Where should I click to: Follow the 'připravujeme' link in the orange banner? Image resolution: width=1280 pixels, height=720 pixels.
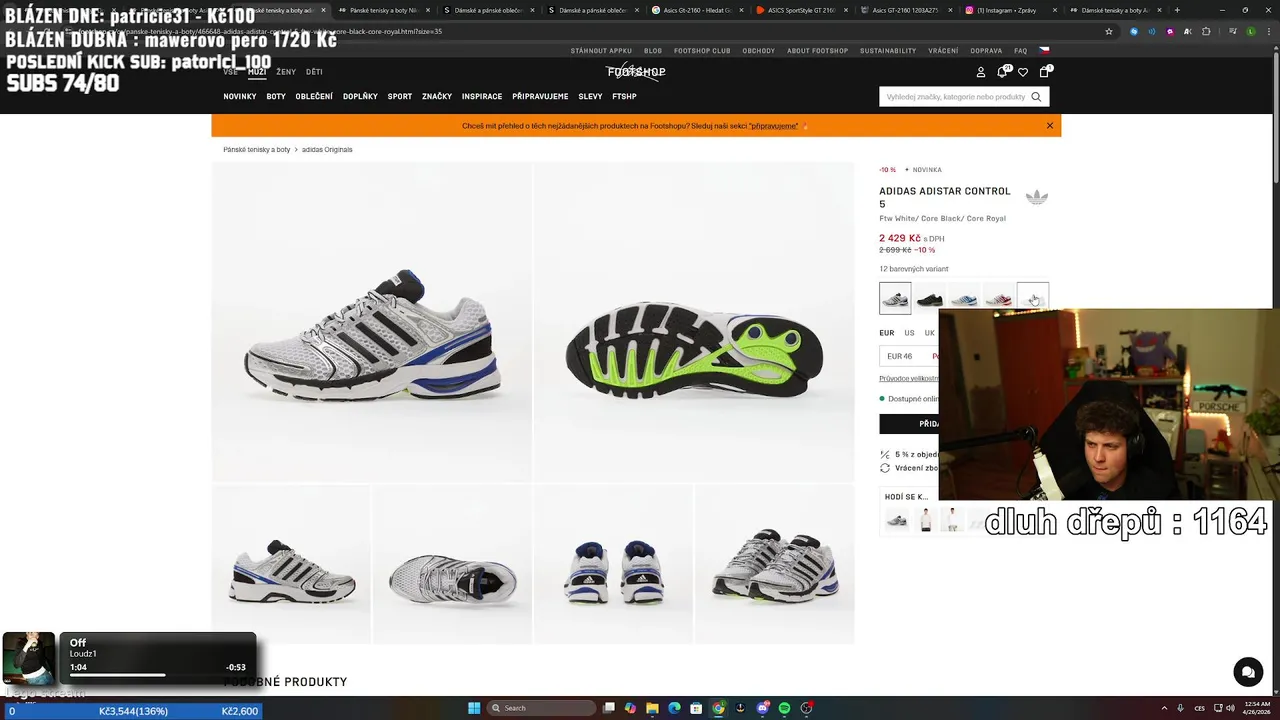[774, 126]
